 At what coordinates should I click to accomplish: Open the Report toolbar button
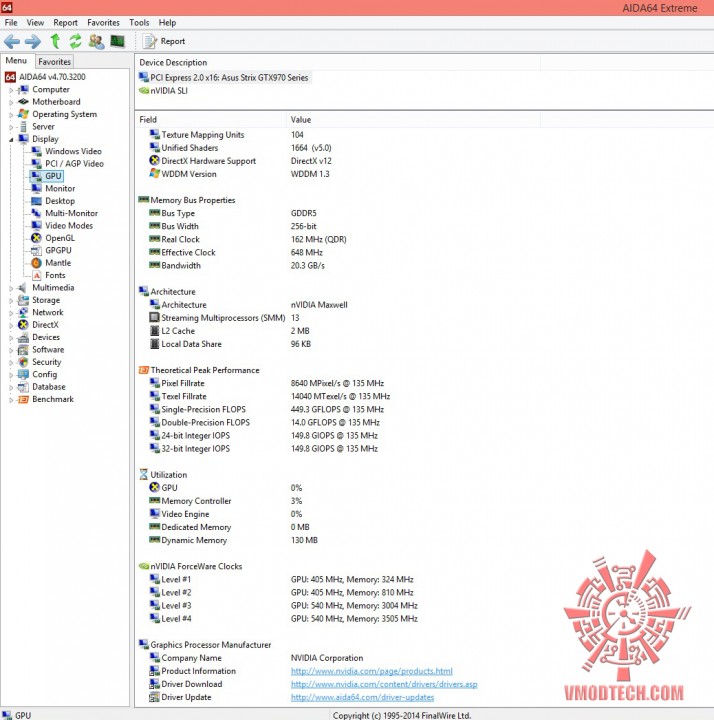[164, 41]
